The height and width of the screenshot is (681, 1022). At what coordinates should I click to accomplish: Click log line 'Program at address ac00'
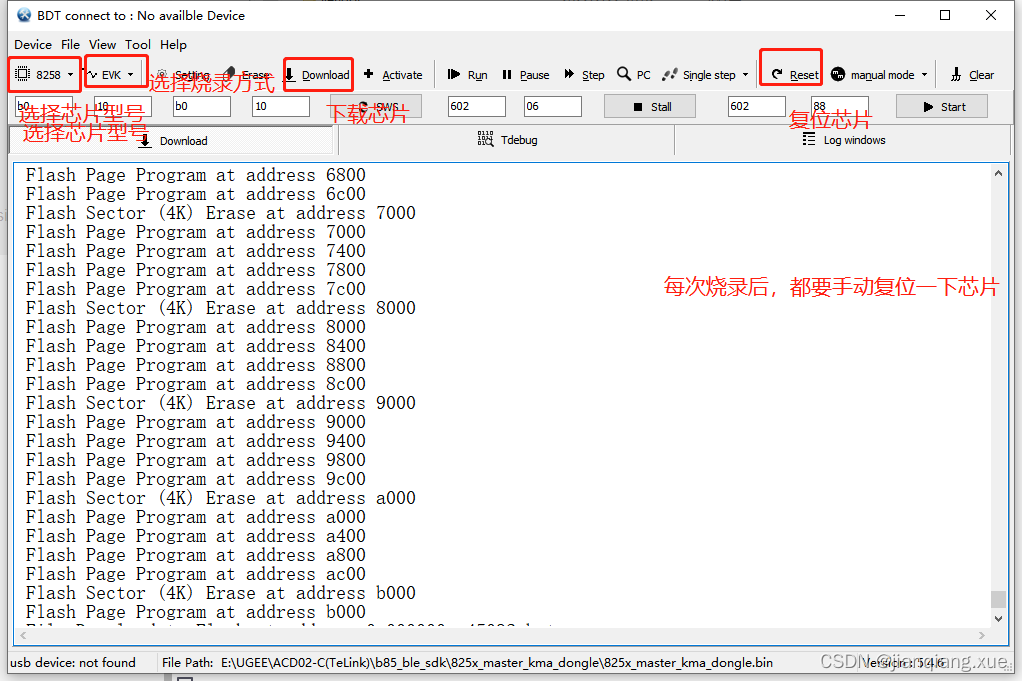point(196,575)
